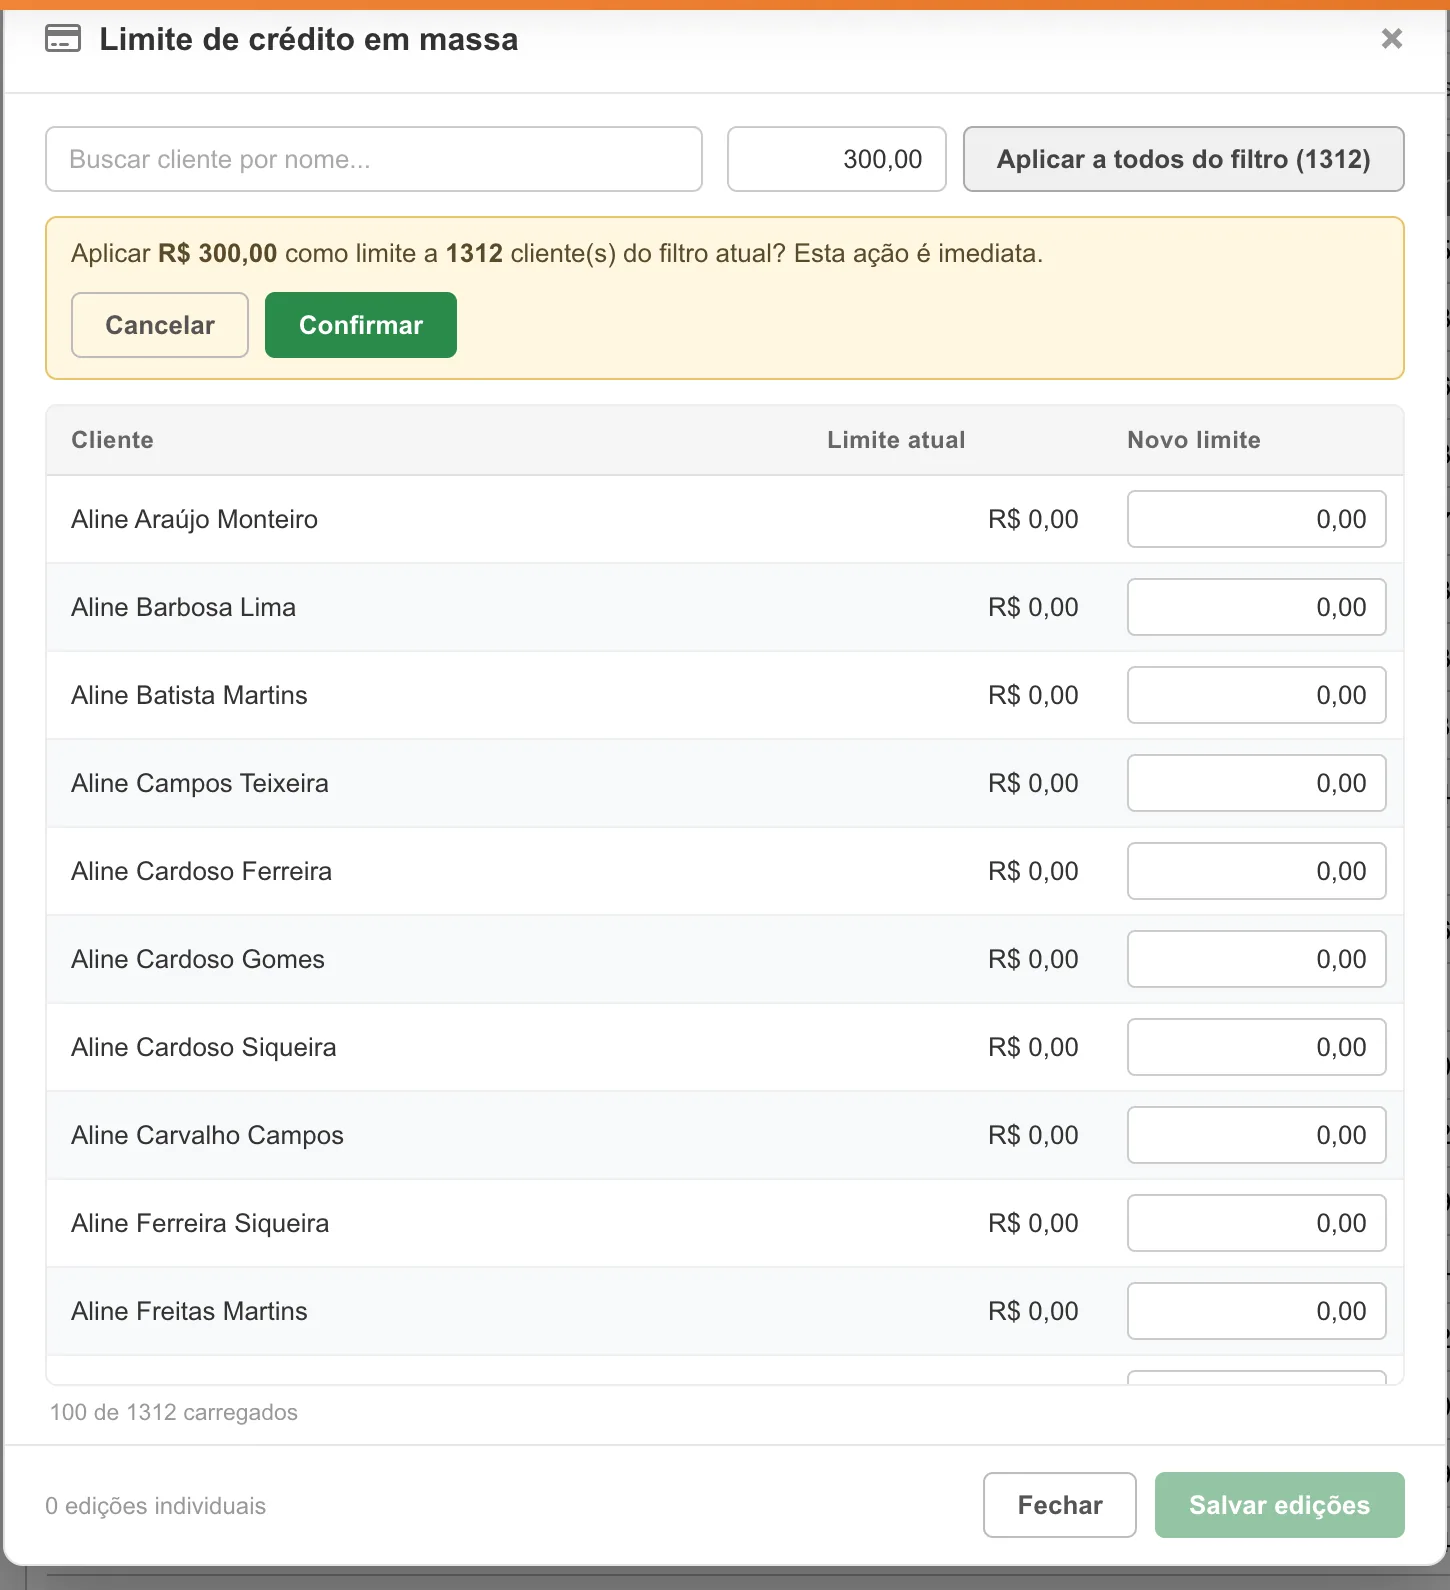Edit the new limit for Aline Freitas Martins
Viewport: 1450px width, 1590px height.
pyautogui.click(x=1257, y=1311)
